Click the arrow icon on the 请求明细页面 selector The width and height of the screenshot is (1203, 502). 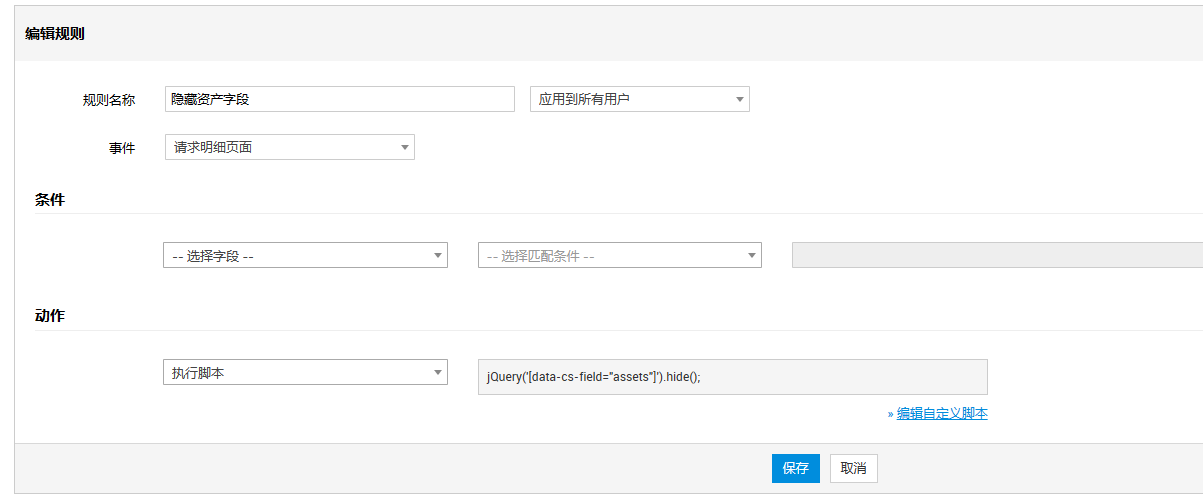point(404,147)
